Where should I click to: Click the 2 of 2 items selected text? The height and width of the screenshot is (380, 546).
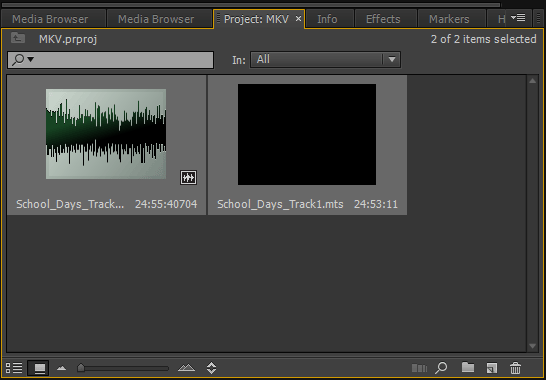tap(484, 39)
